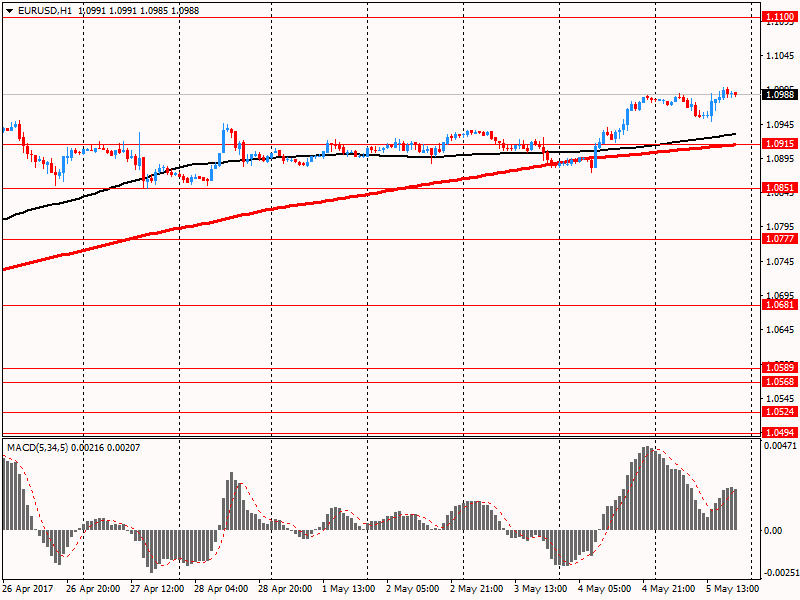Open the chart dropdown arrow beside EURUSD,H1
800x600 pixels.
10,11
